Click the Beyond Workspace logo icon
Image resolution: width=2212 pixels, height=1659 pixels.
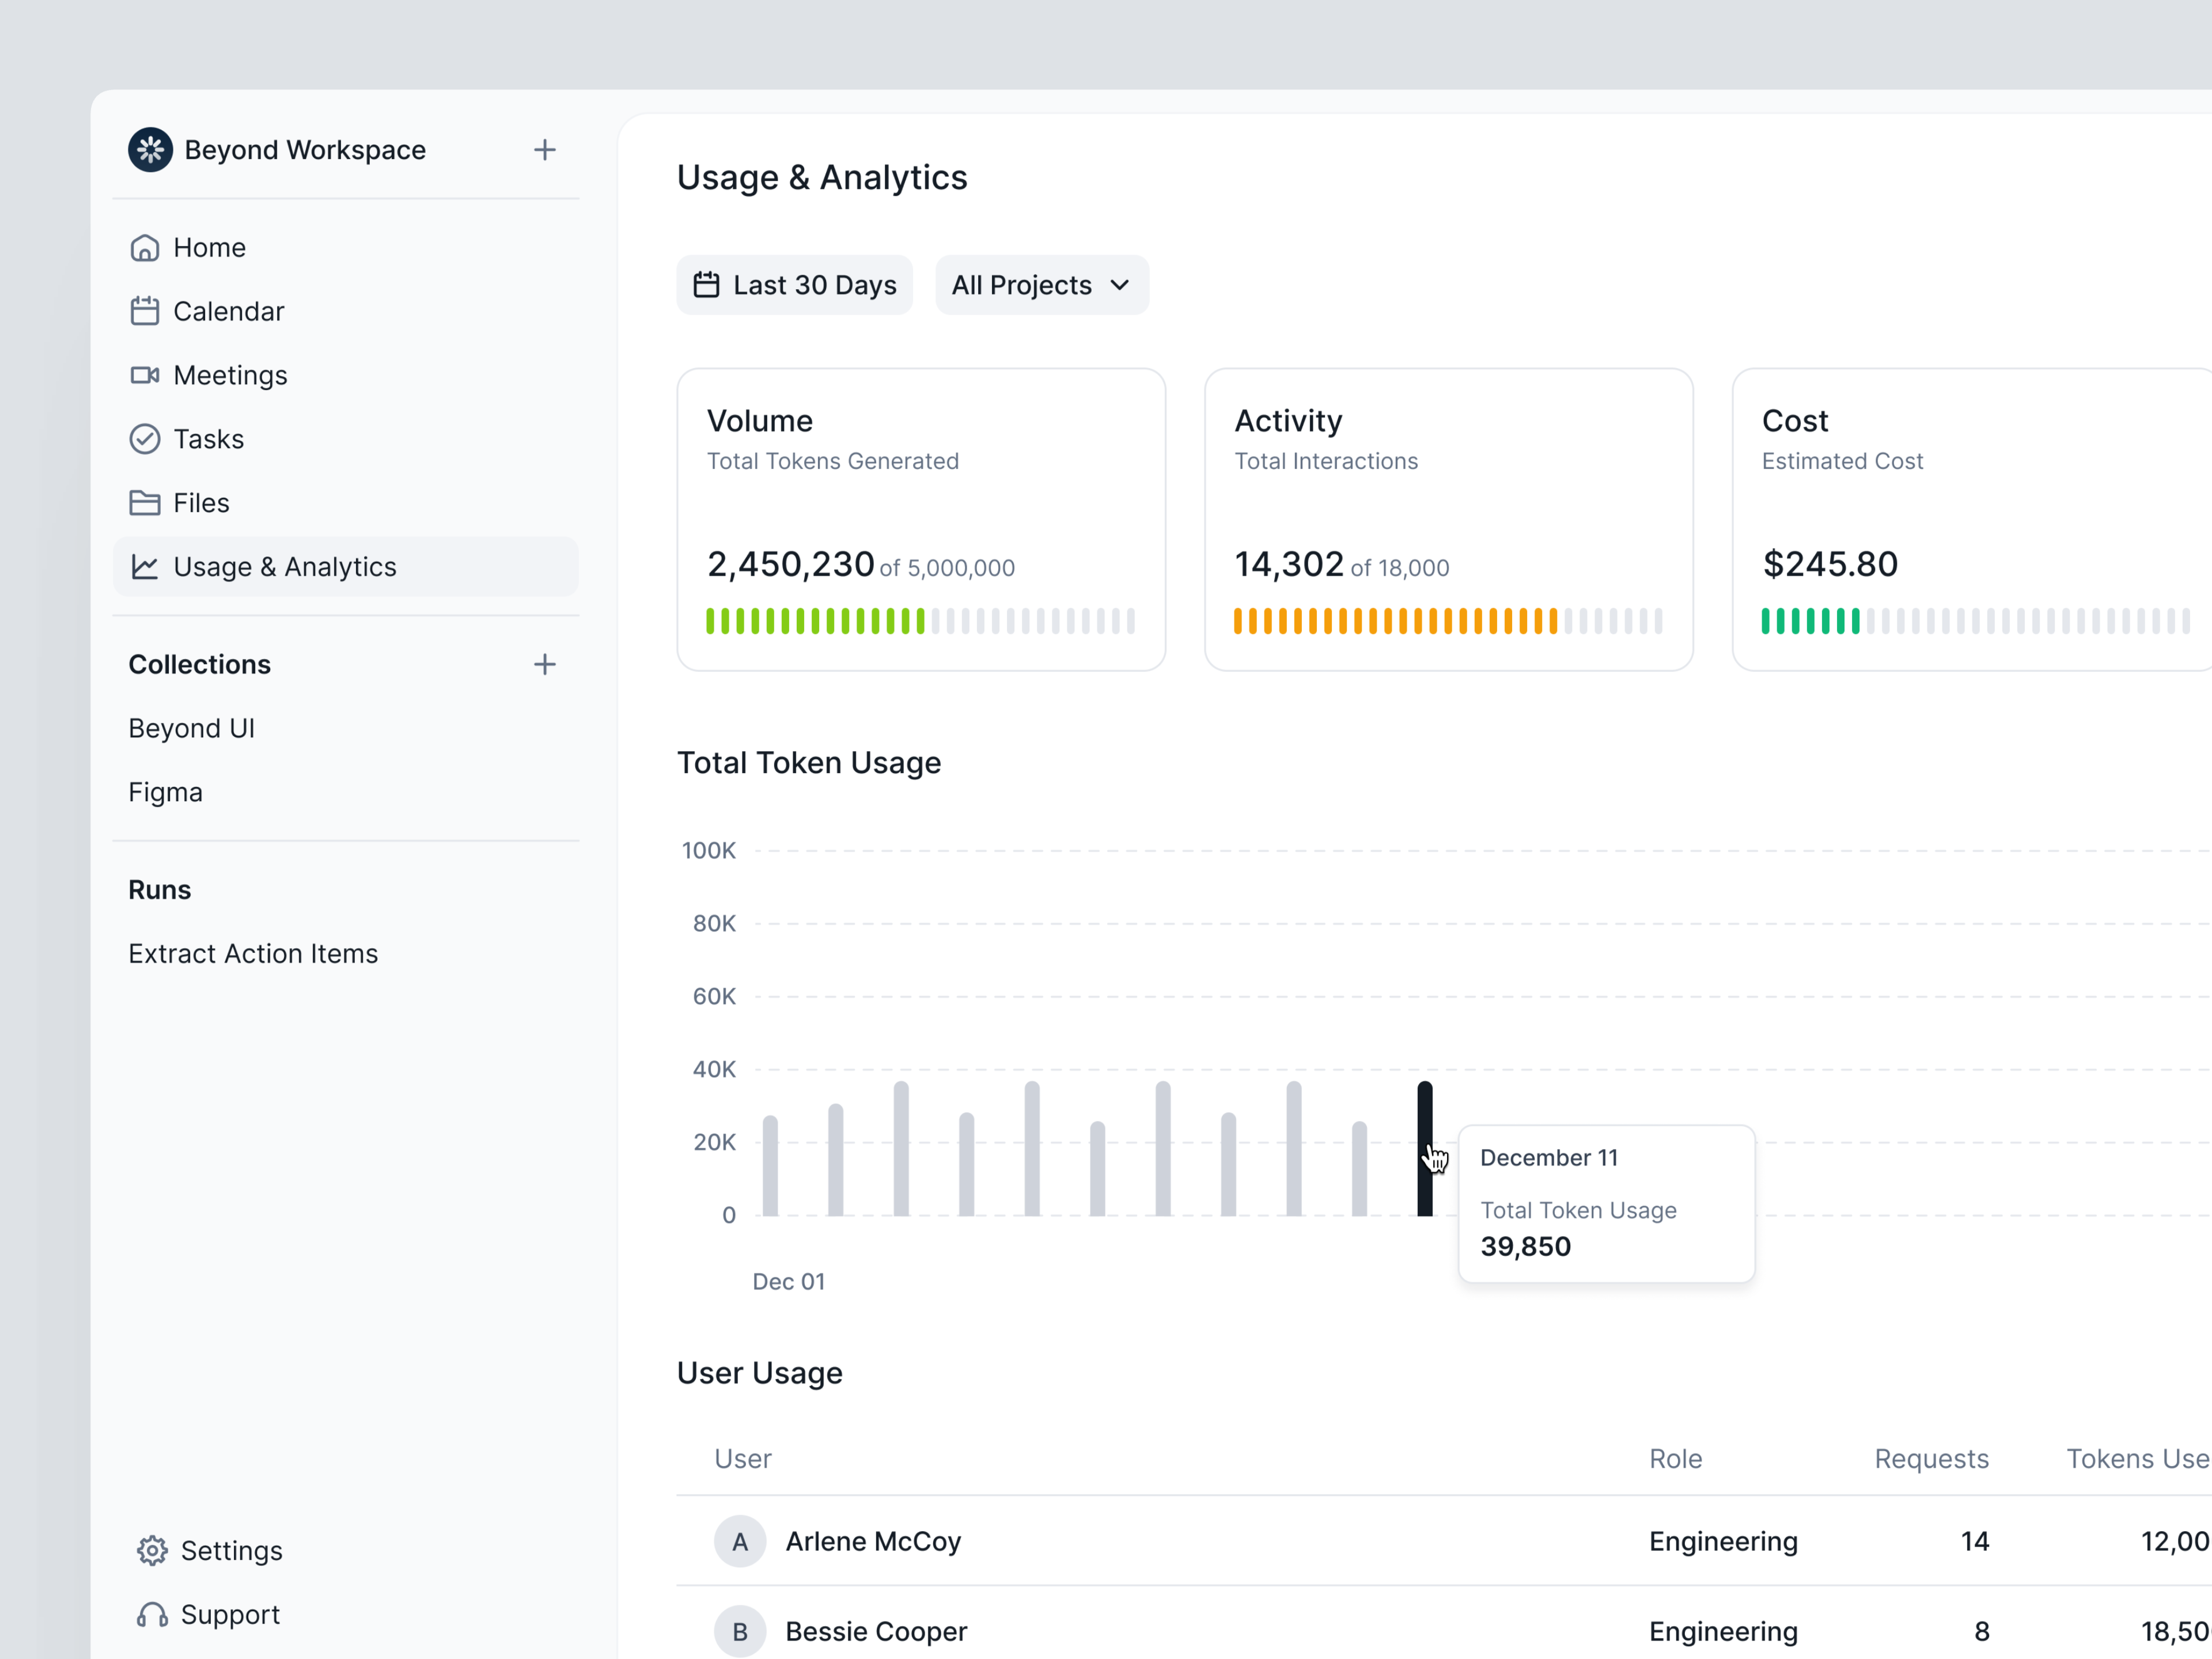(151, 149)
